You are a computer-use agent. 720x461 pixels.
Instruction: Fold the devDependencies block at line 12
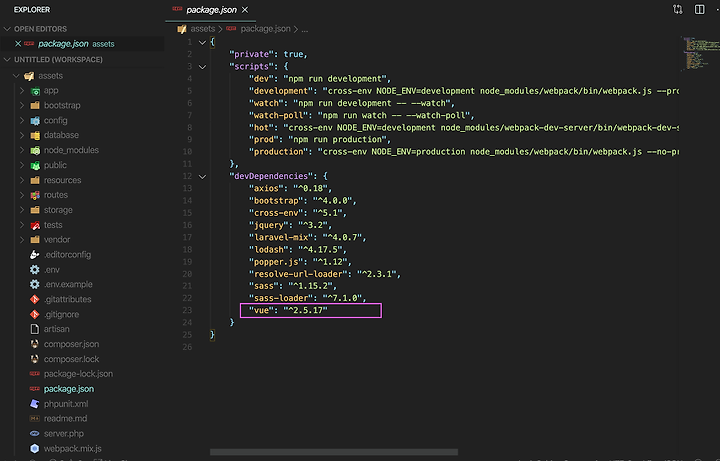pos(202,176)
